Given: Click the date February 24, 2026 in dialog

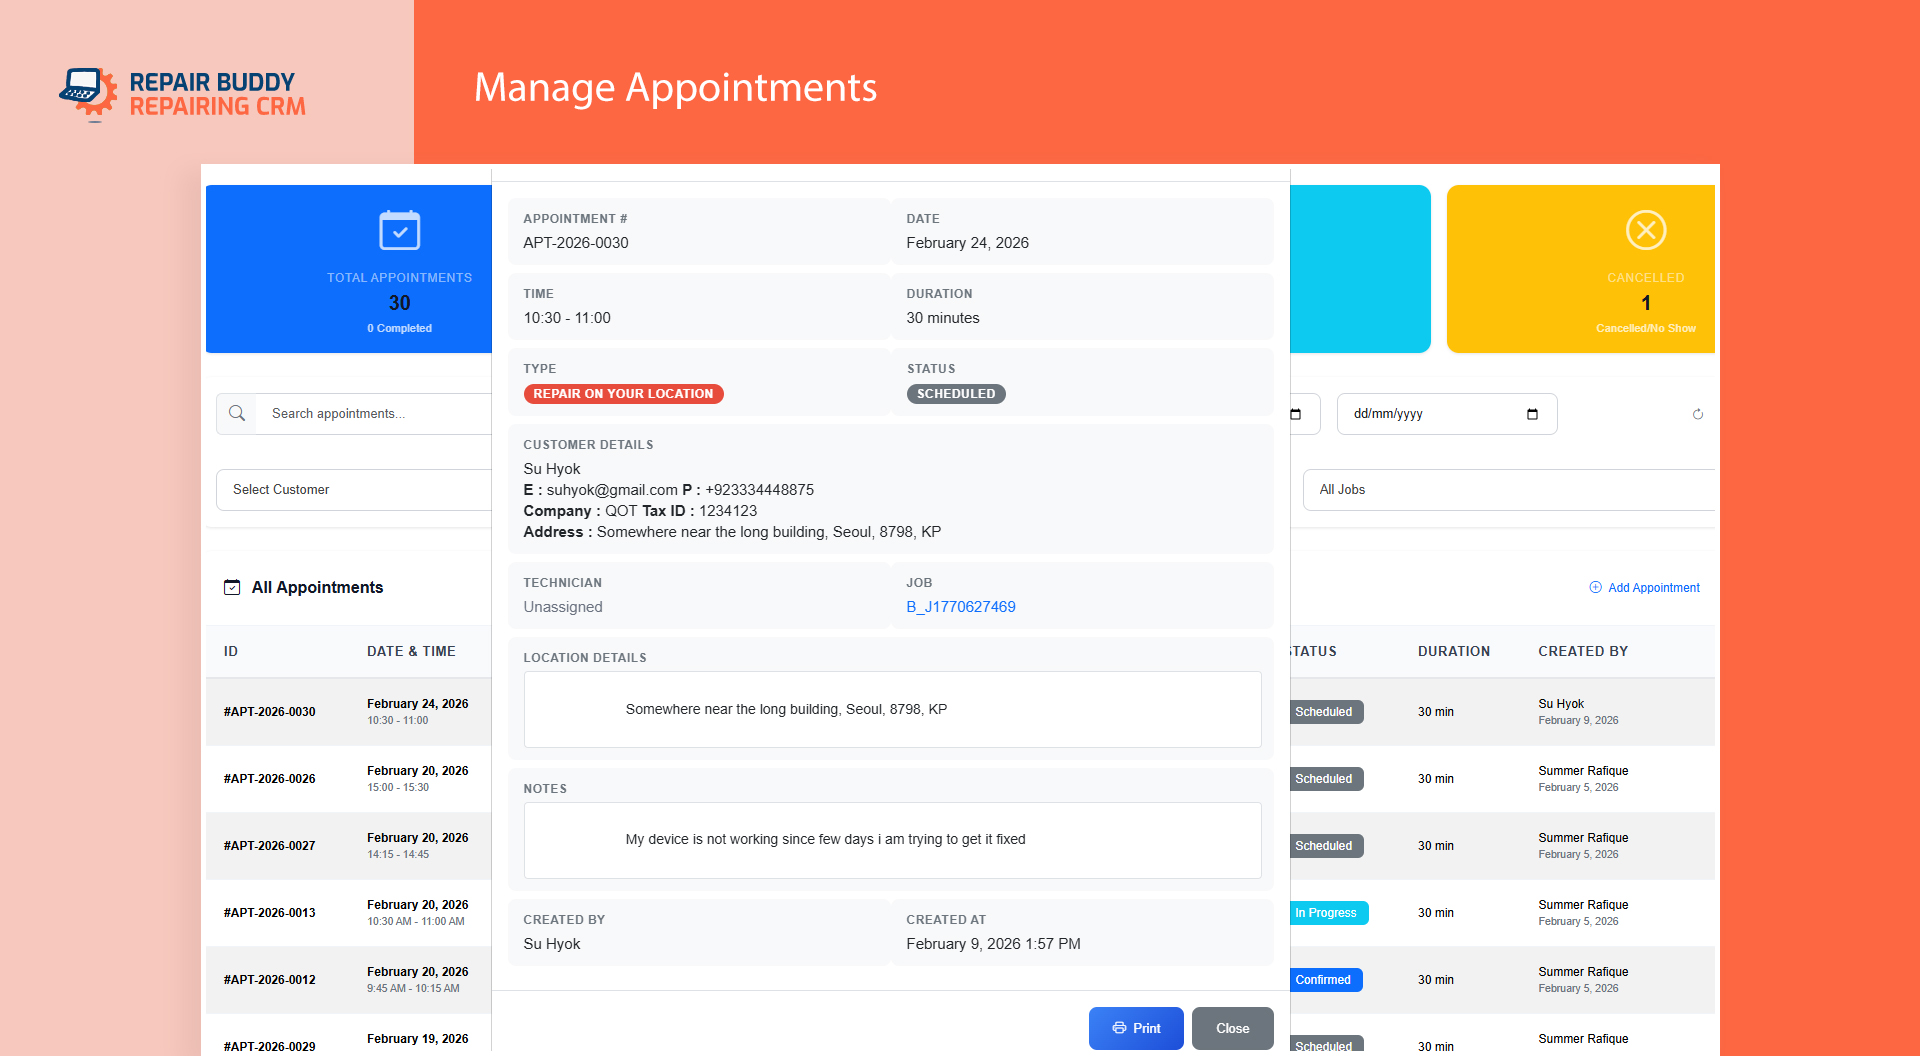Looking at the screenshot, I should (x=968, y=243).
